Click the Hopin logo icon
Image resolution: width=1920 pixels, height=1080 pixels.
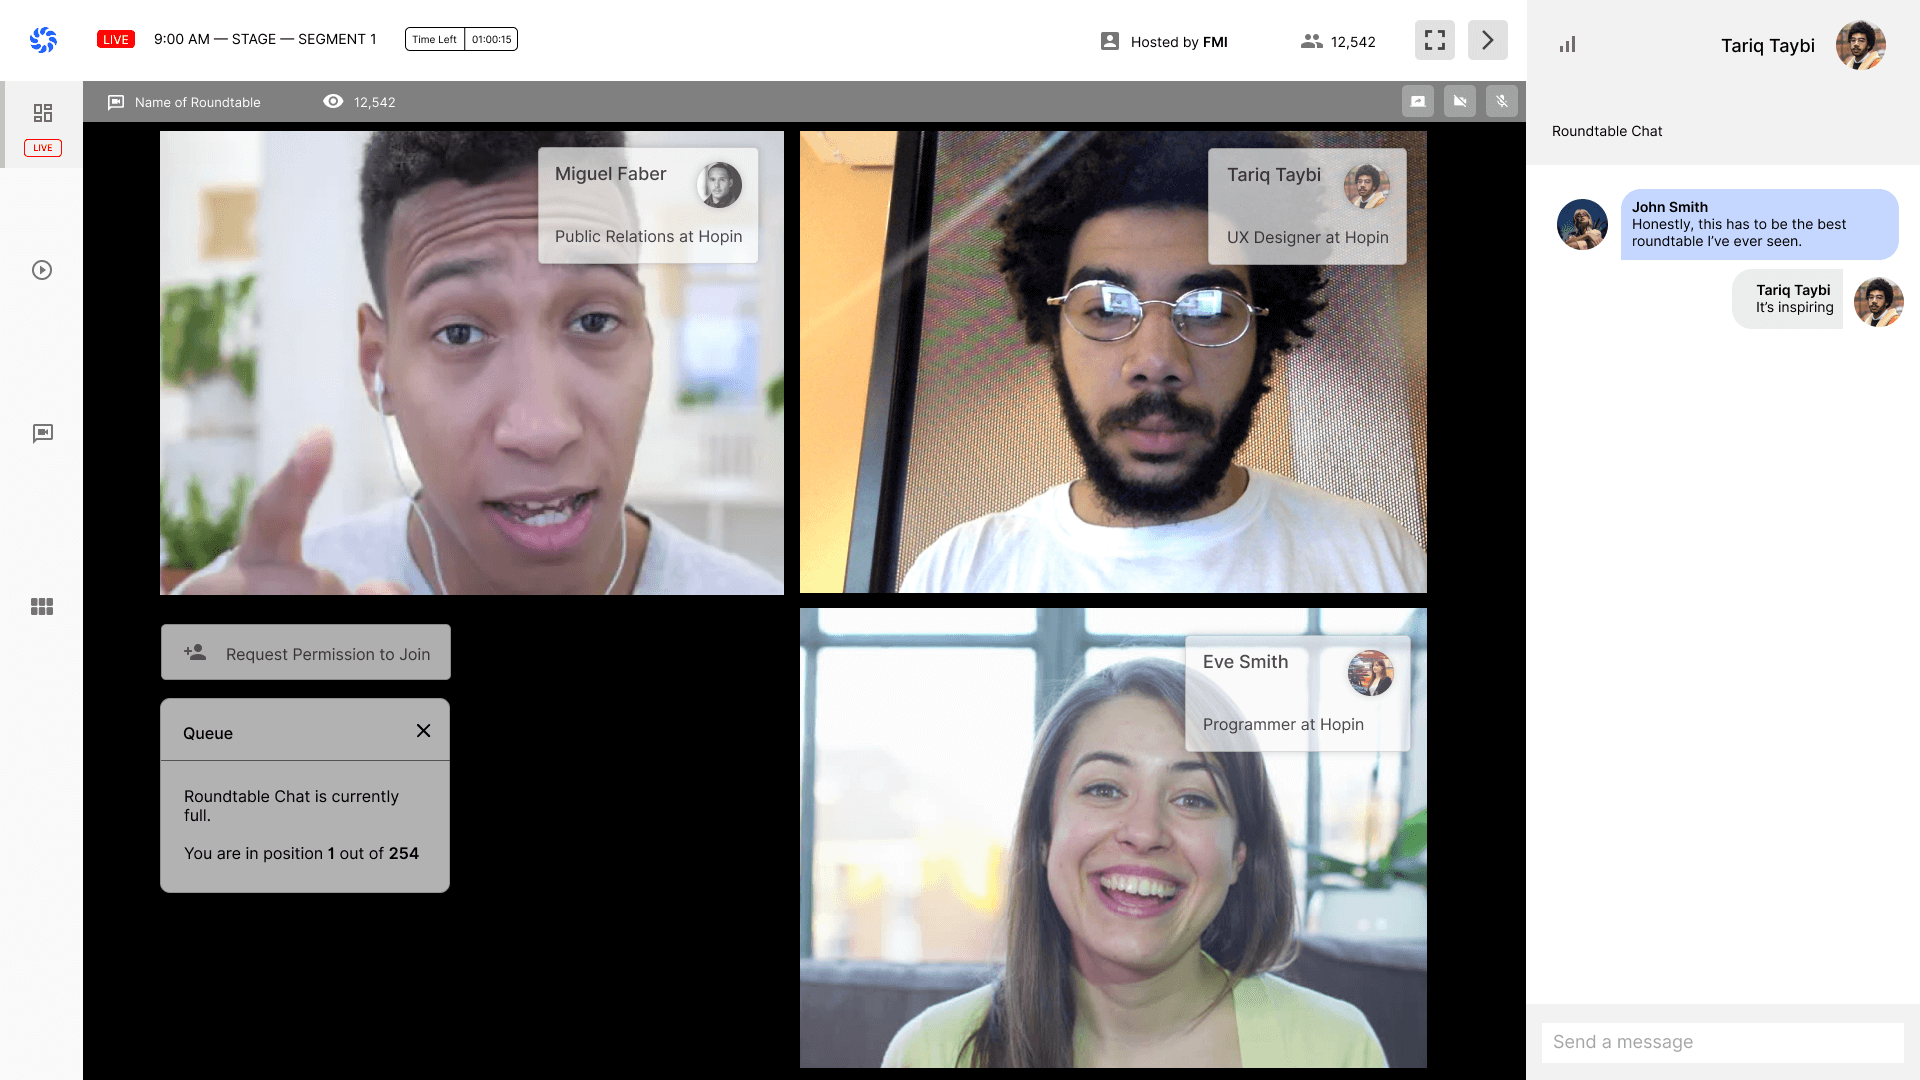click(43, 40)
